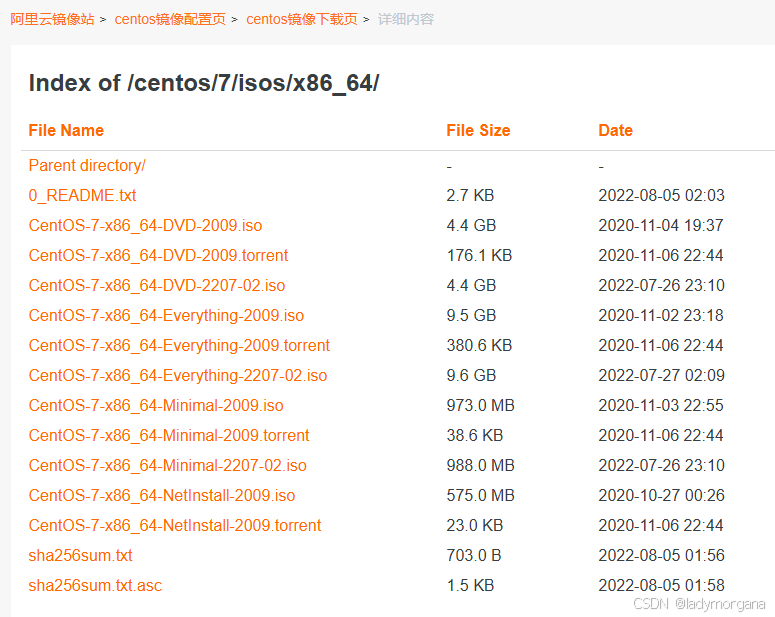Click the File Size column header
The width and height of the screenshot is (775, 617).
[x=478, y=131]
